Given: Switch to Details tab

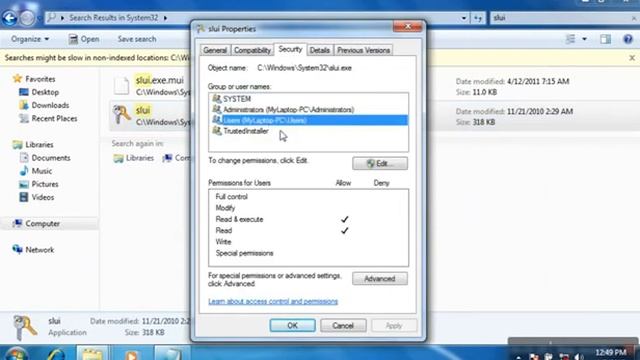Looking at the screenshot, I should click(x=320, y=50).
